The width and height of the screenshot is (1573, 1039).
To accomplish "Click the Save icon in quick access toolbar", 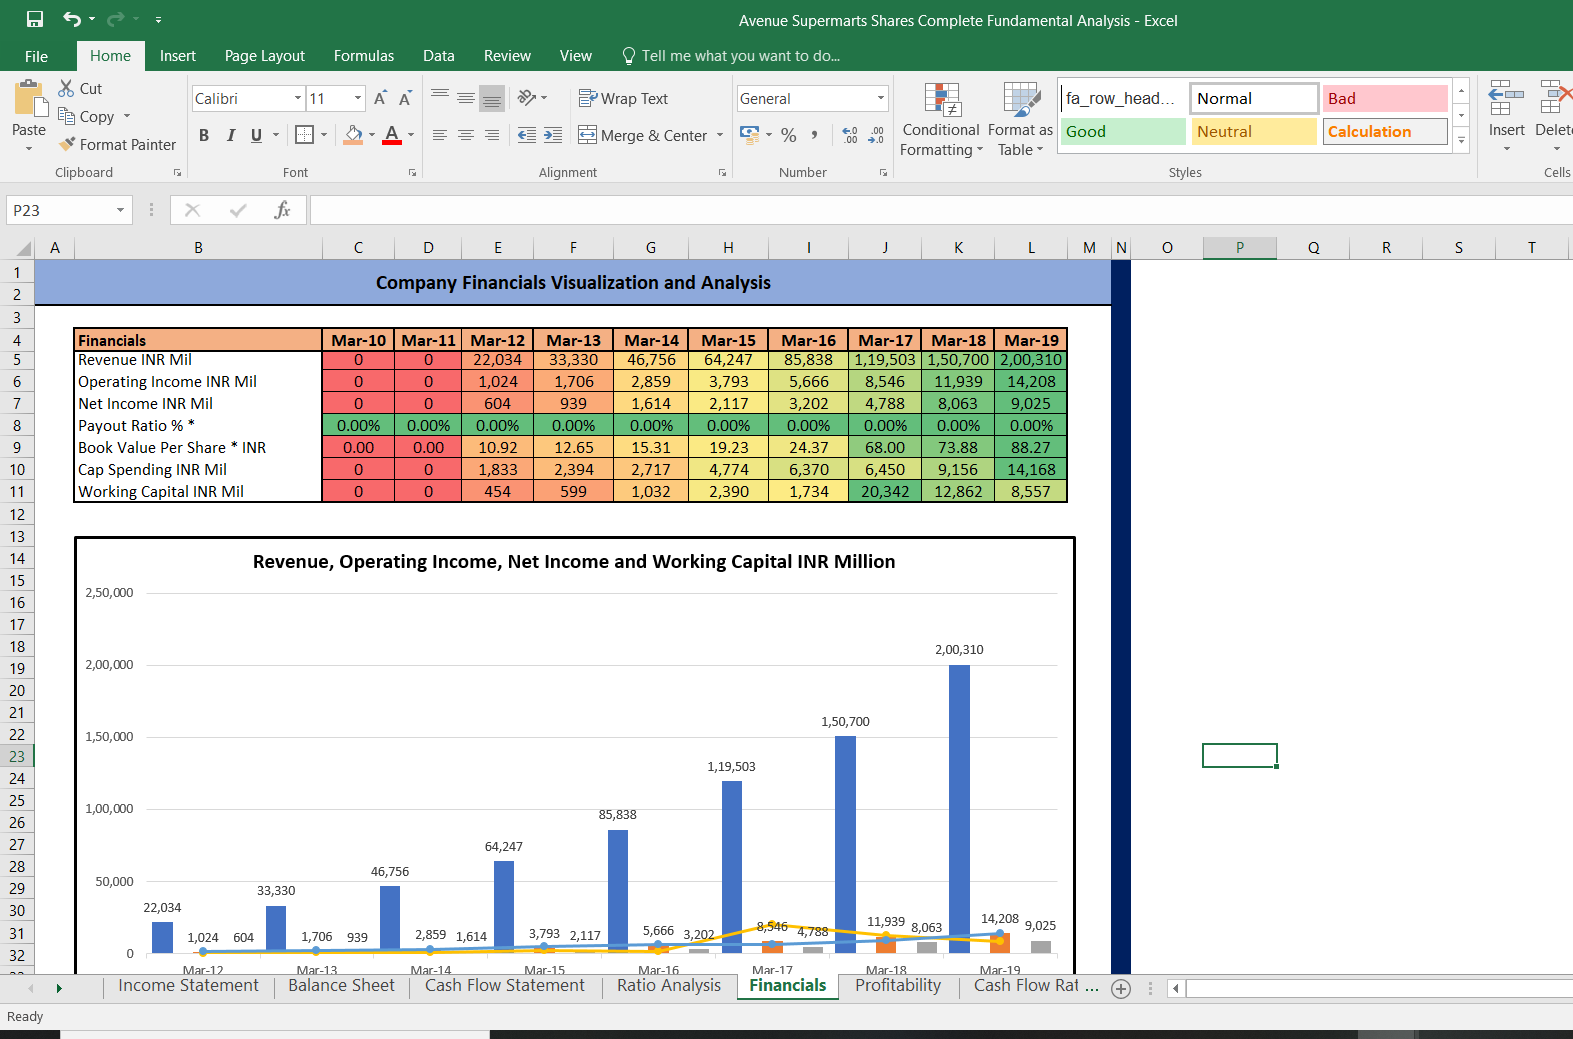I will (35, 19).
